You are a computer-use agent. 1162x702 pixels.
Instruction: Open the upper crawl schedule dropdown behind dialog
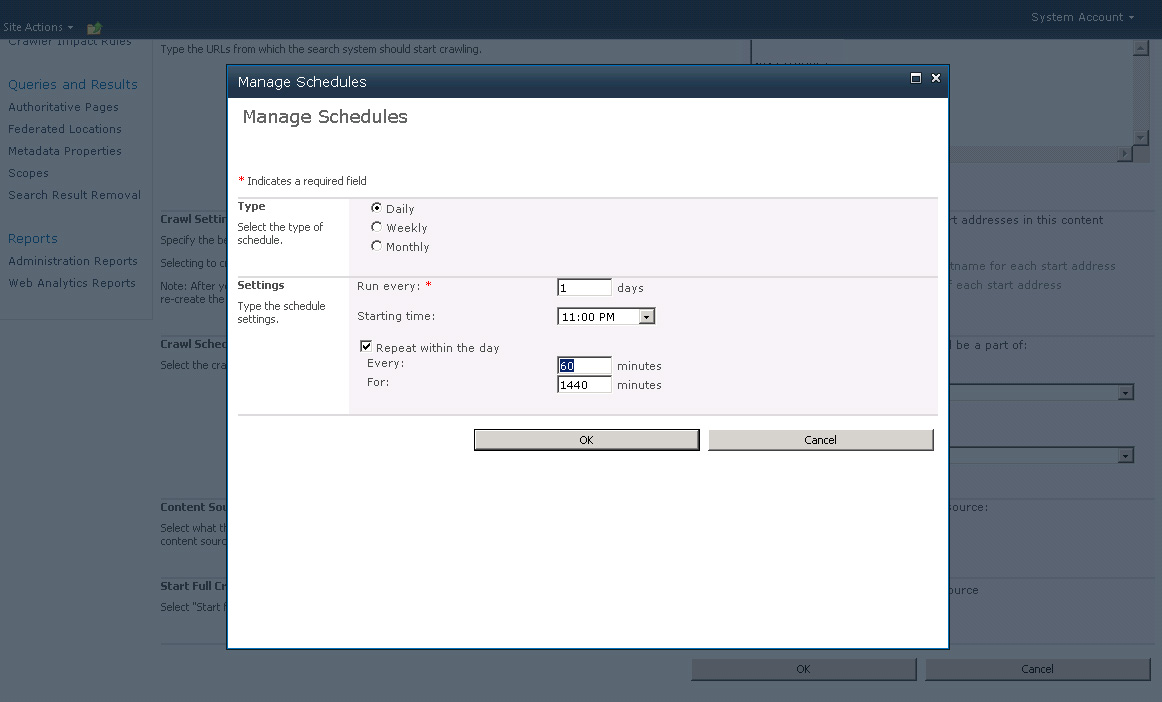(1126, 392)
